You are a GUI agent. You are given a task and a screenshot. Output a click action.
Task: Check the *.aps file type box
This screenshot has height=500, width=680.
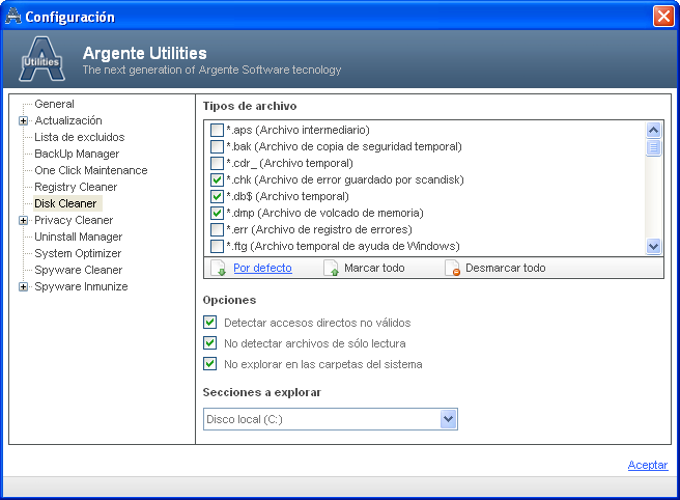pos(217,130)
